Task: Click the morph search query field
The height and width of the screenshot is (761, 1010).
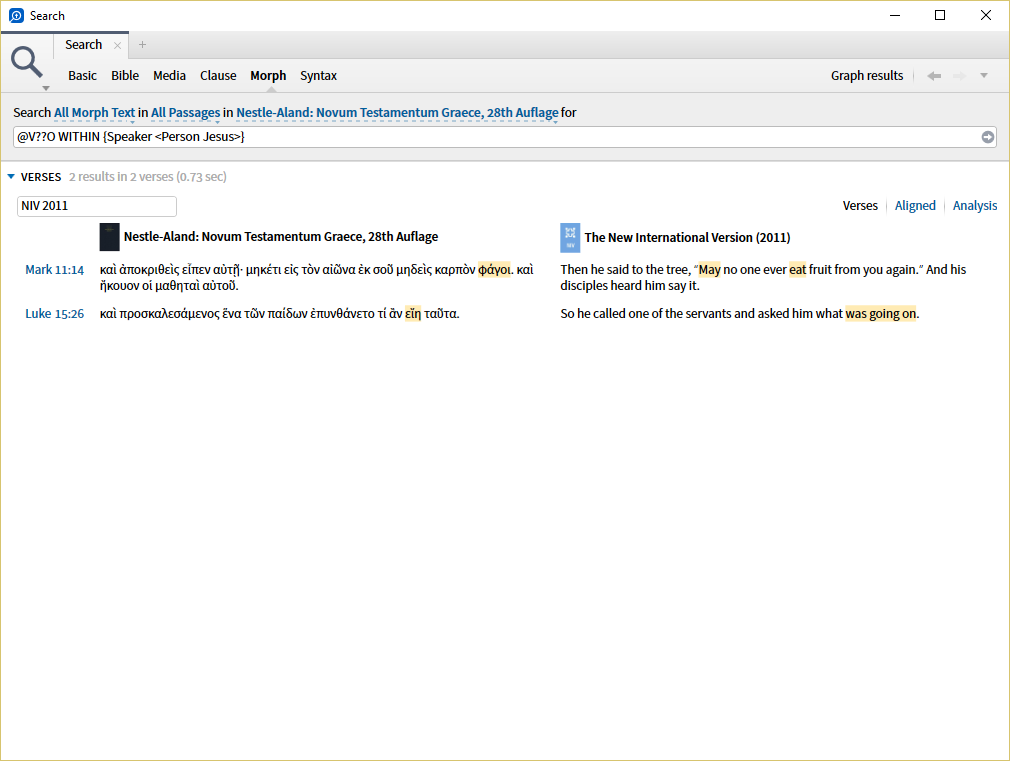Action: tap(496, 137)
